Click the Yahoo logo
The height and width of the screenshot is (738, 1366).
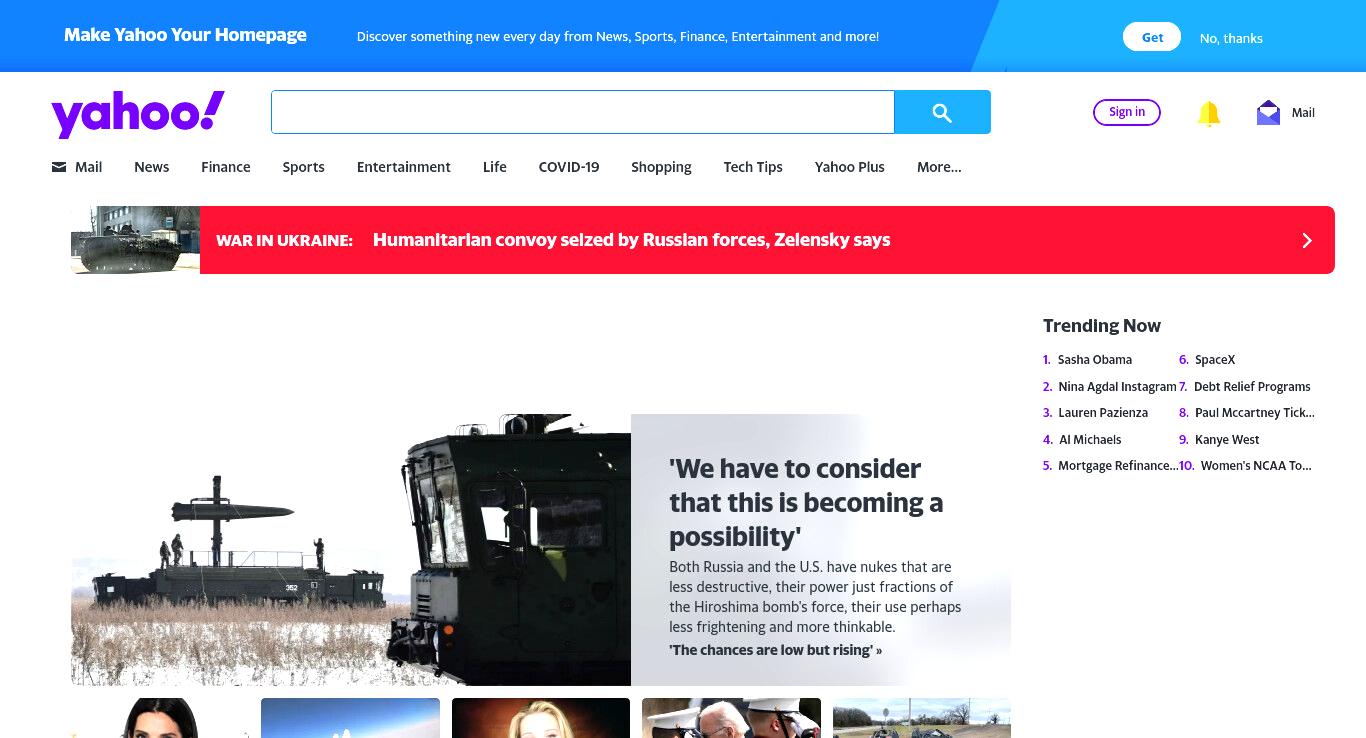(138, 113)
